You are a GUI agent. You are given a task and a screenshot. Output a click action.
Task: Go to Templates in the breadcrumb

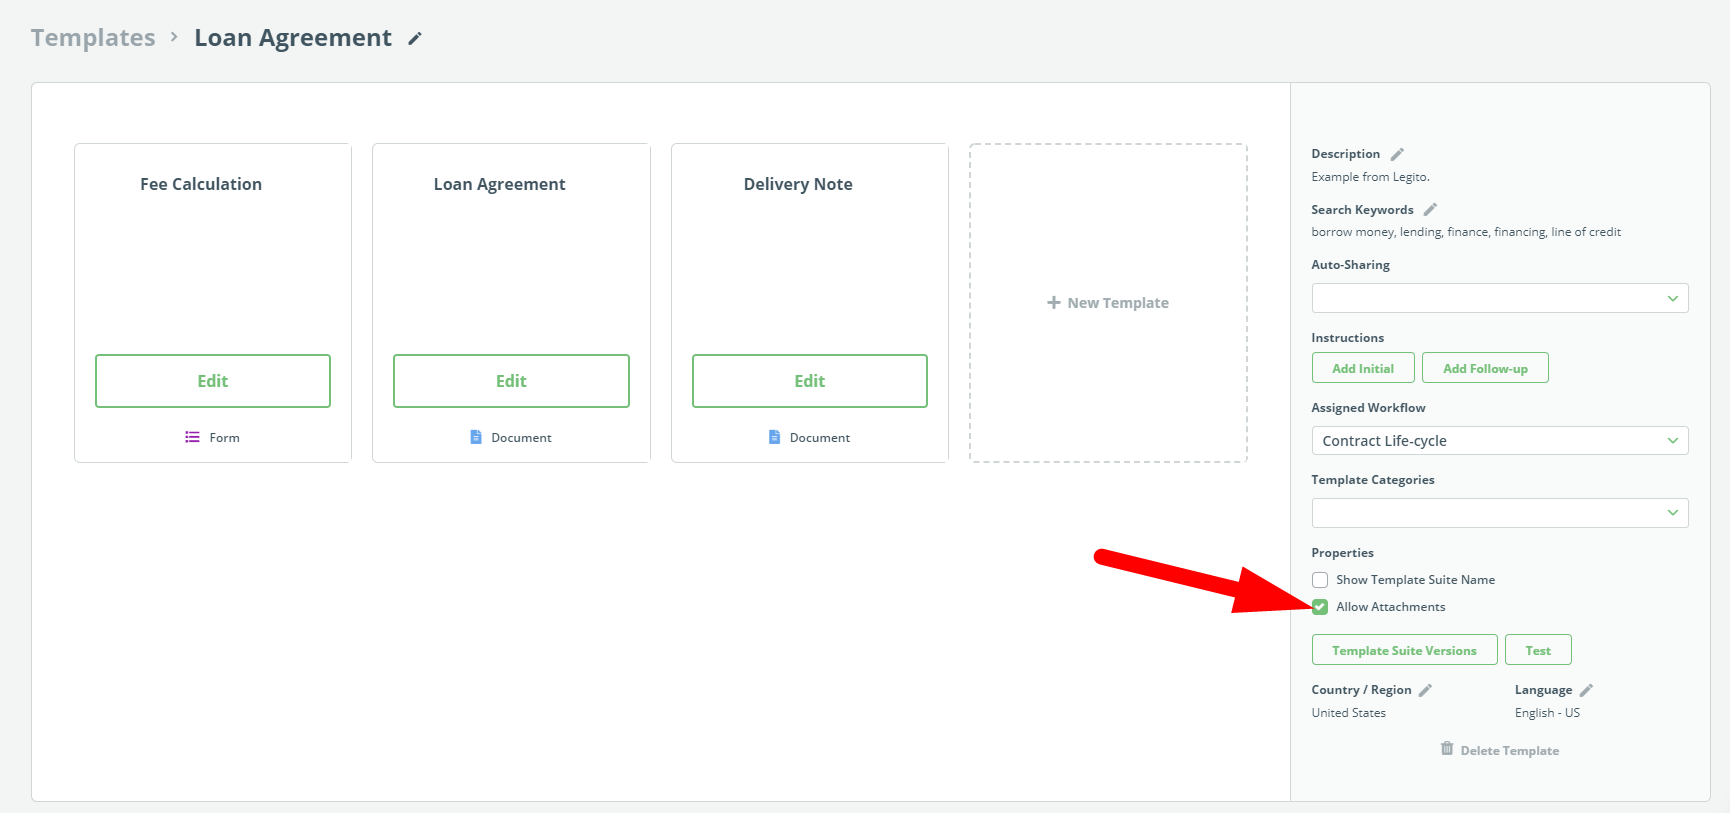point(93,38)
